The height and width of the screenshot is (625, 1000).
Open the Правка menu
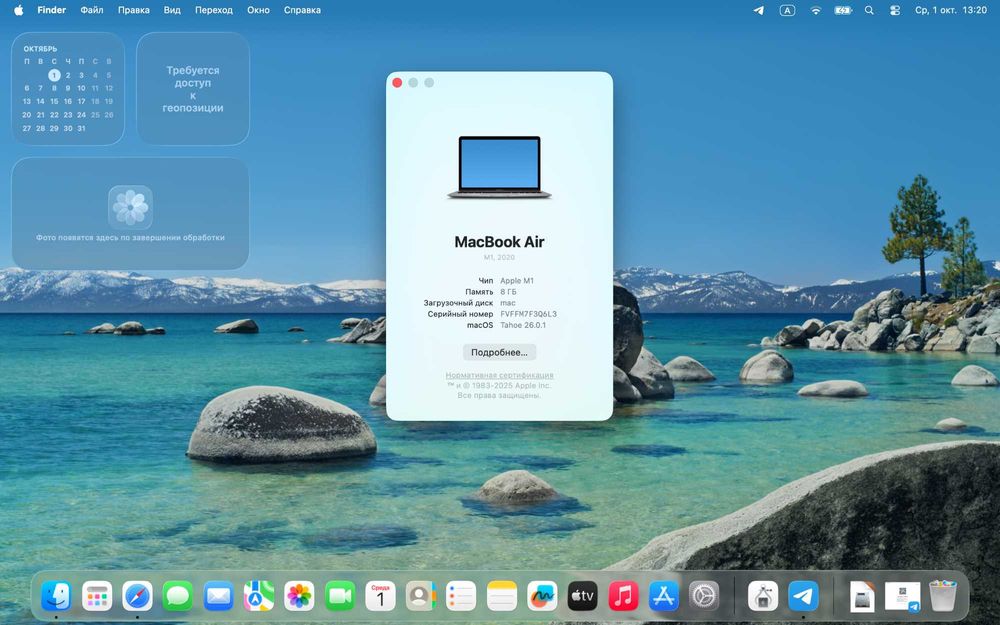(134, 10)
